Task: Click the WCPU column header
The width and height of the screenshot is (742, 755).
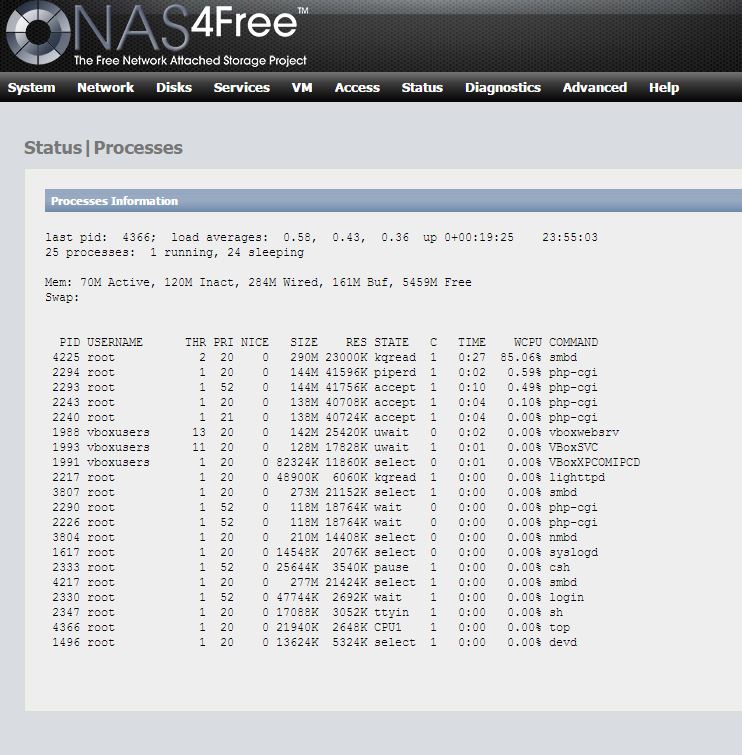Action: (x=528, y=342)
